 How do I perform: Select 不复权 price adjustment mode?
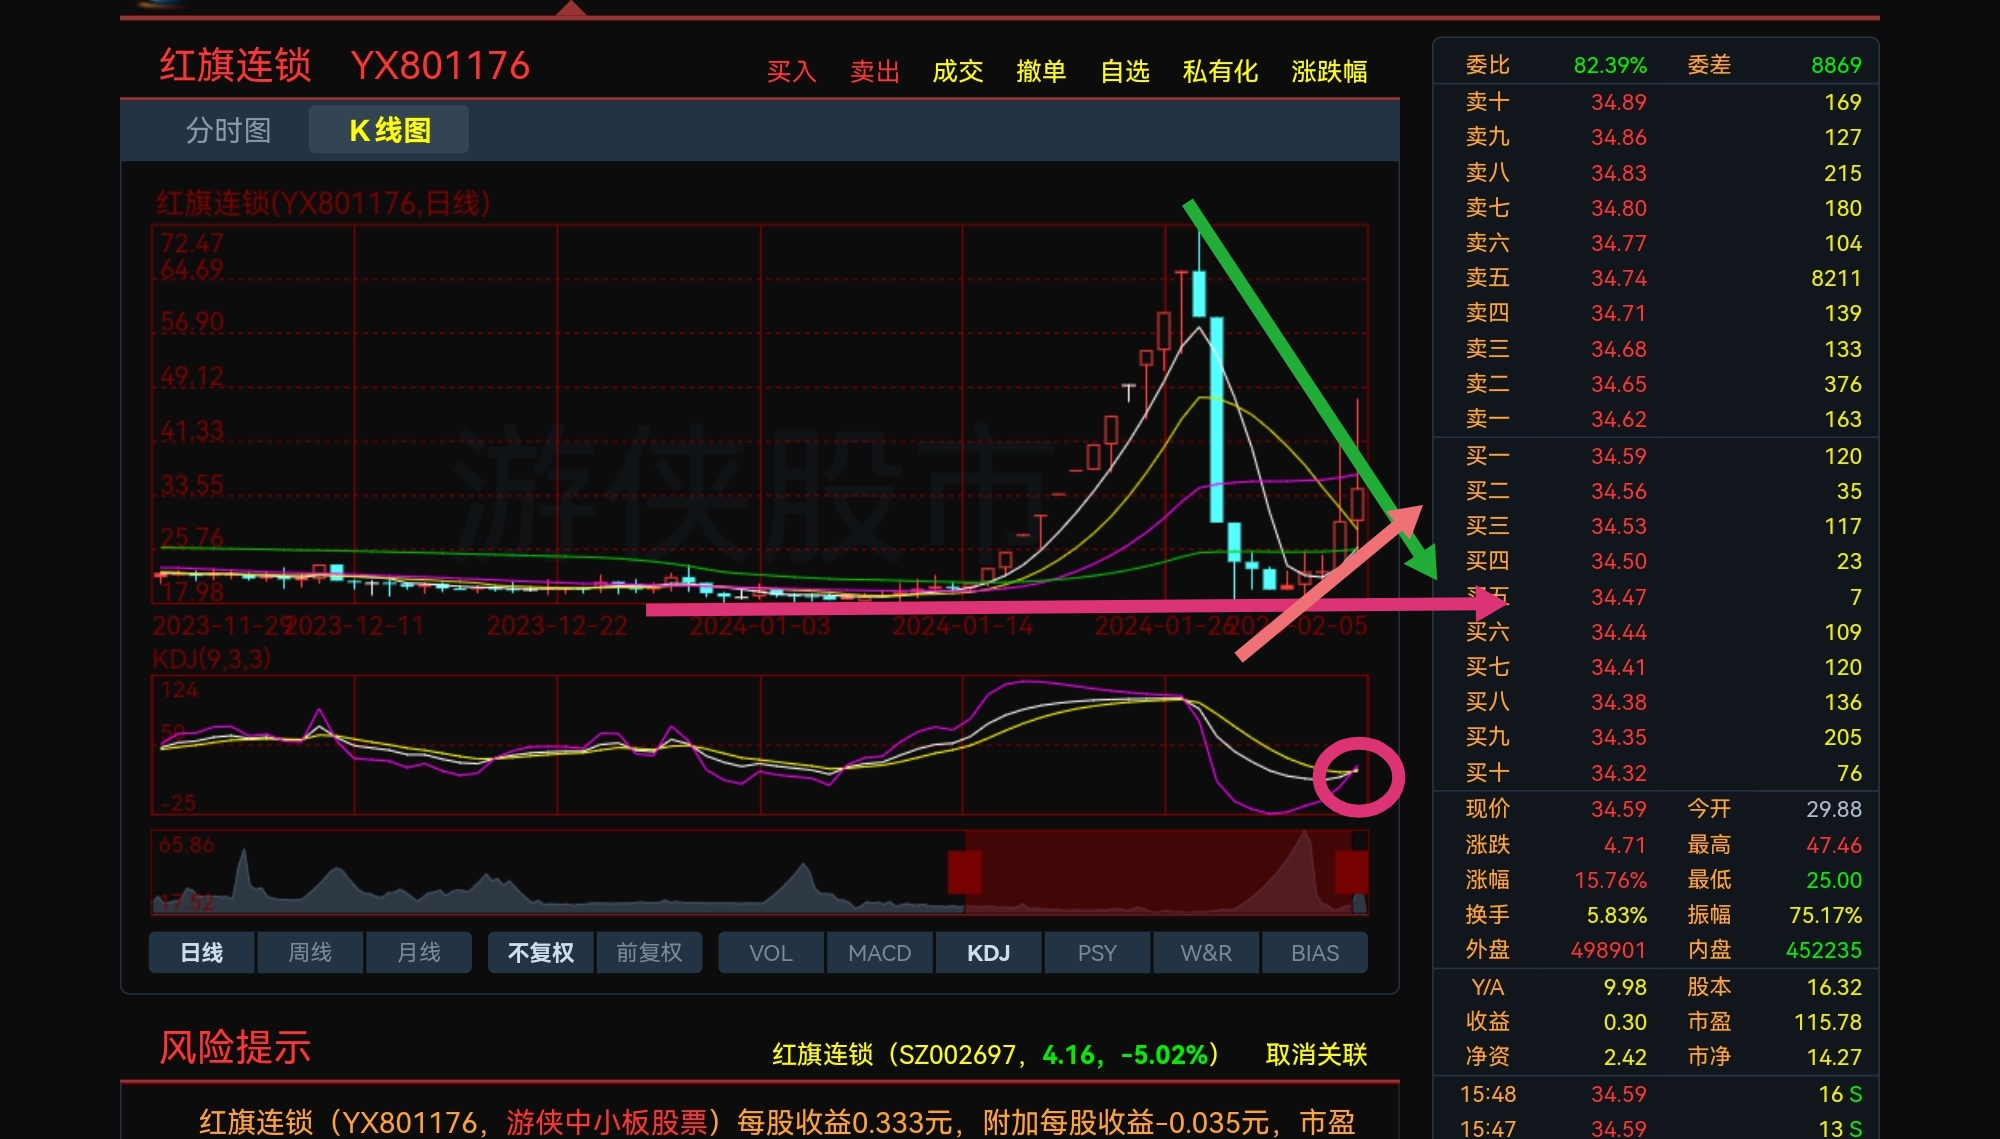(x=541, y=953)
